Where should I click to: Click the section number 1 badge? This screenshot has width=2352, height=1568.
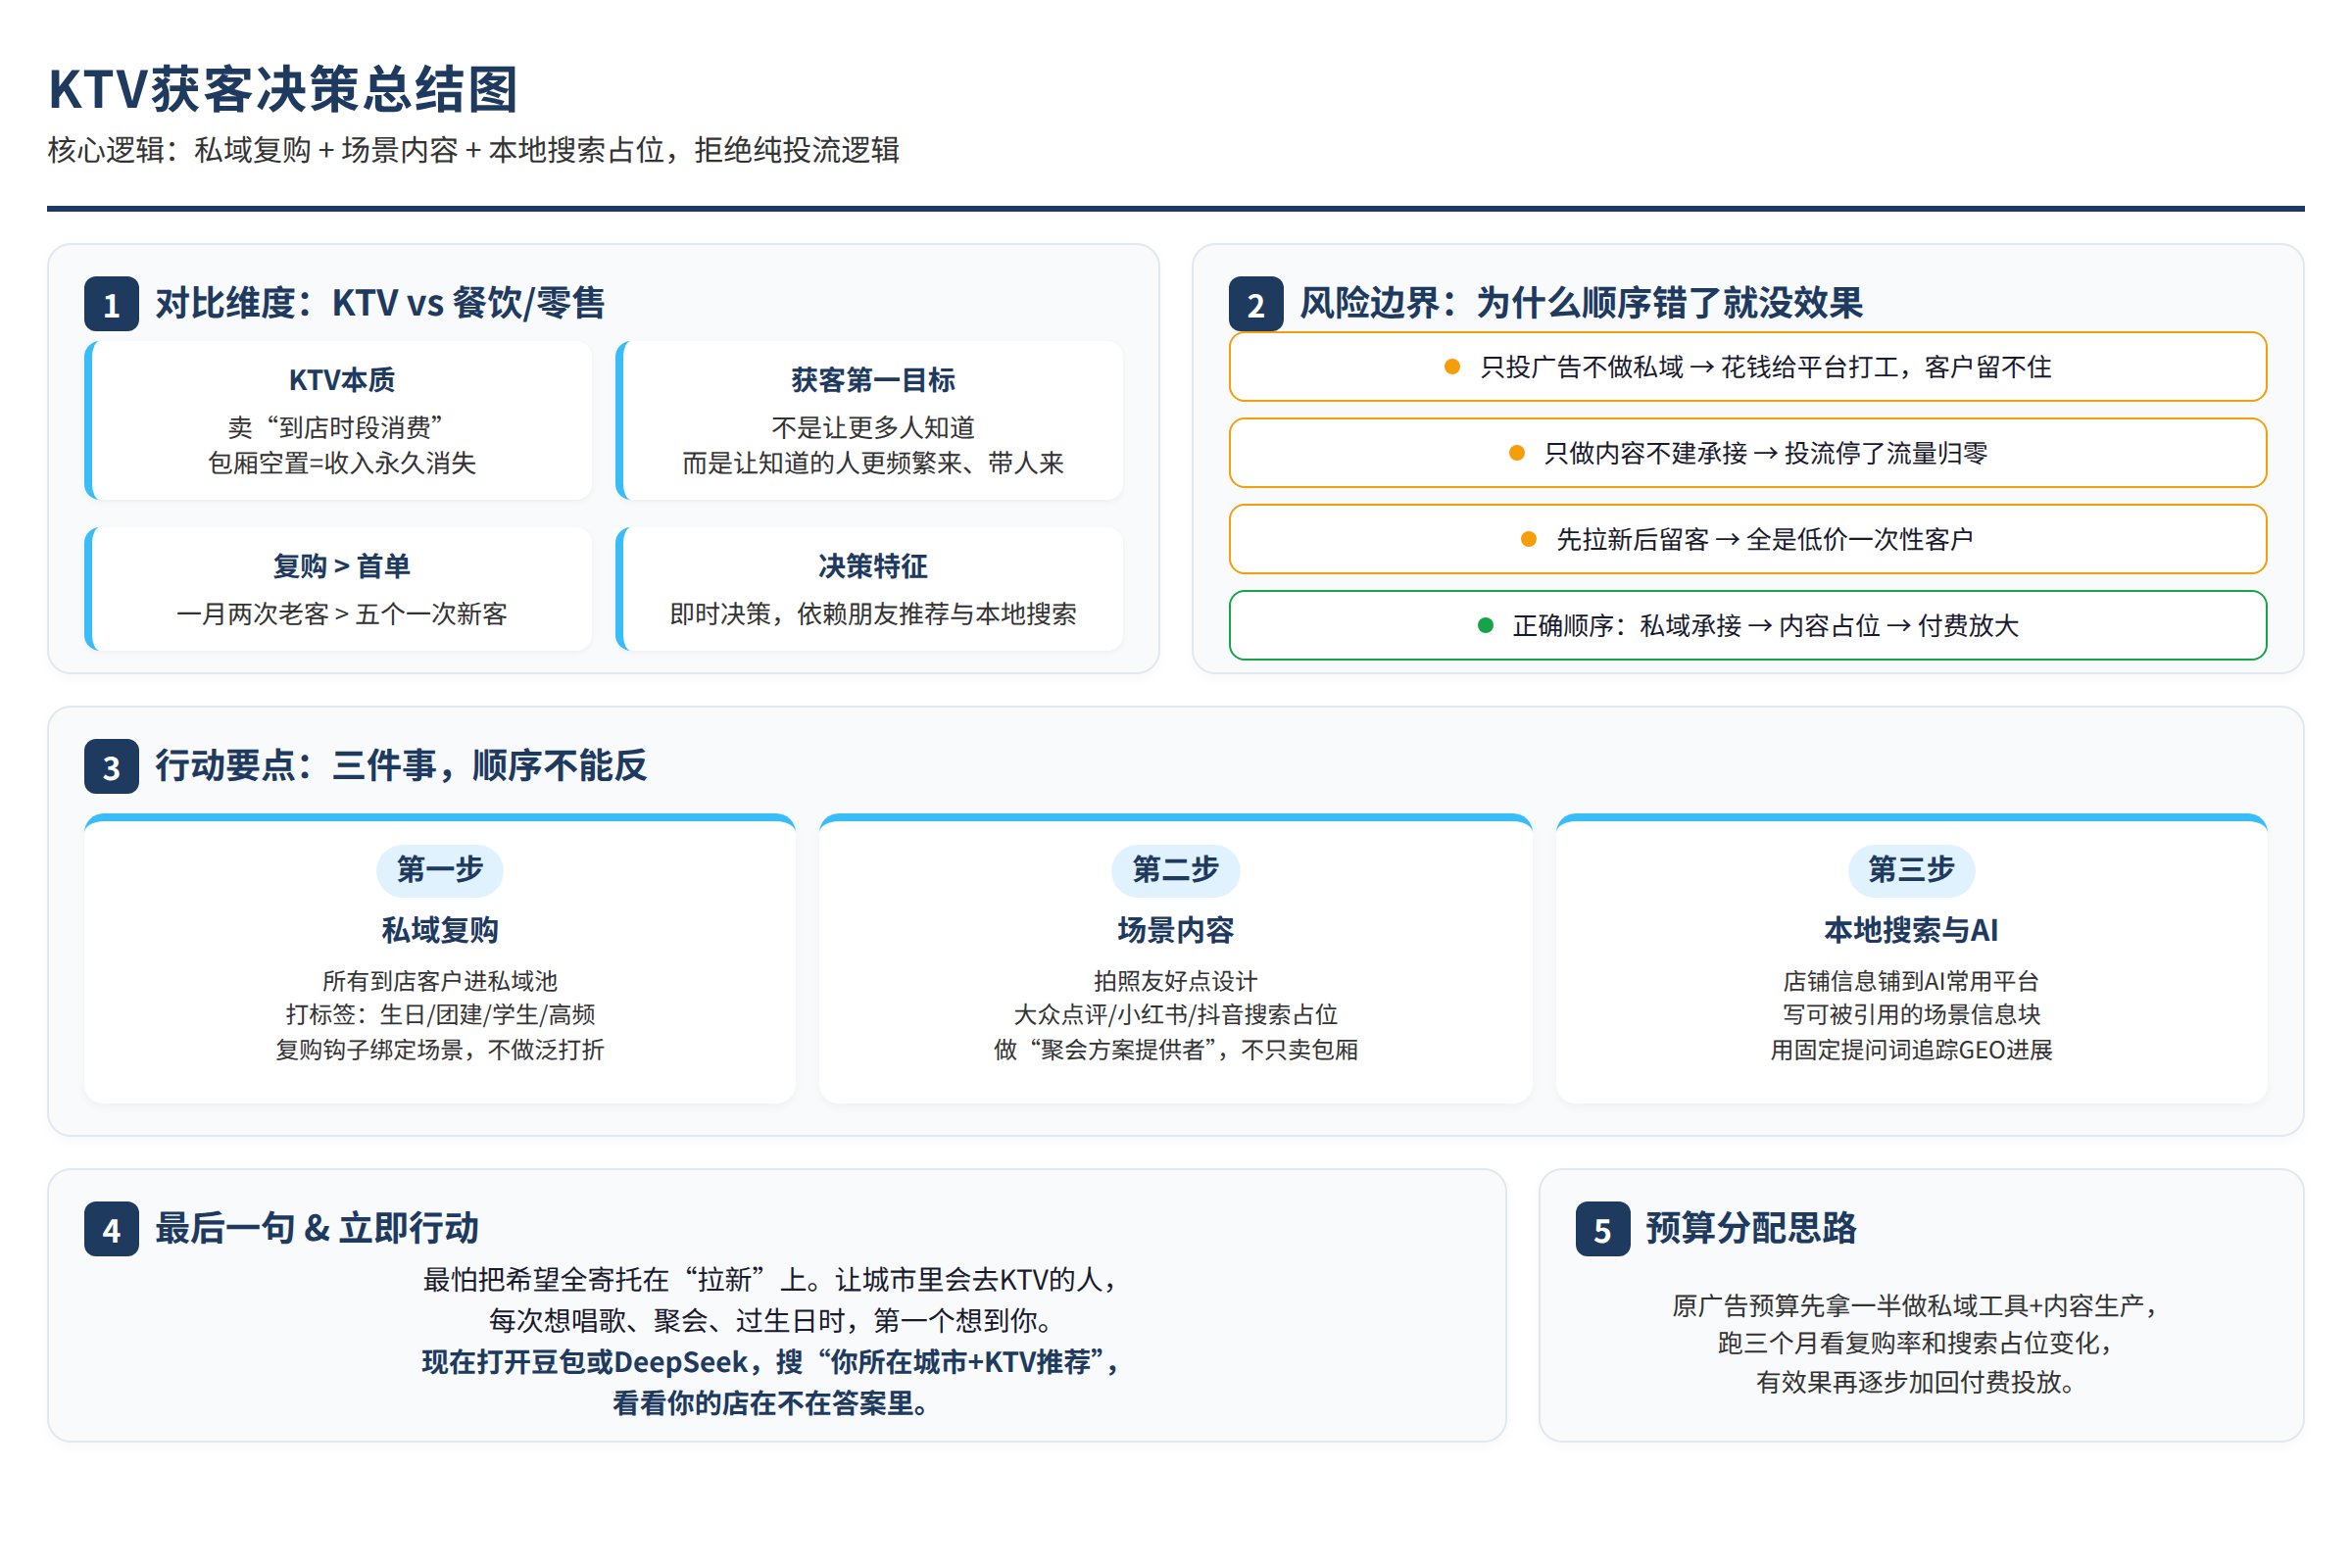click(x=111, y=304)
